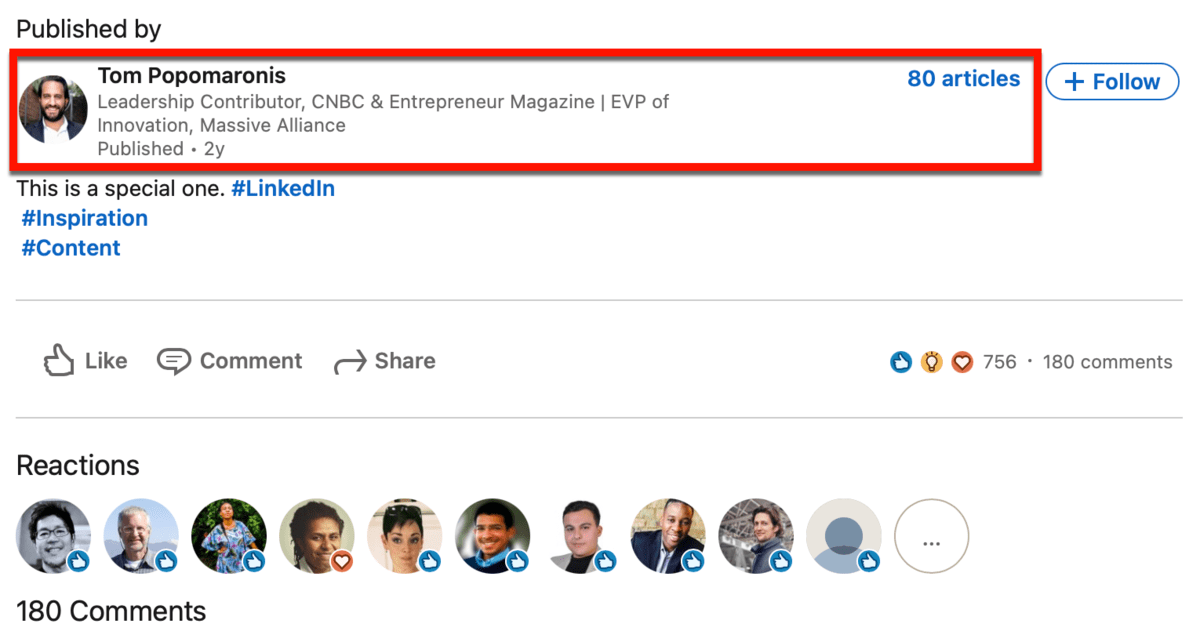Open the reactor avatar wearing colorful blue dress
Viewport: 1200px width, 638px height.
pos(229,537)
